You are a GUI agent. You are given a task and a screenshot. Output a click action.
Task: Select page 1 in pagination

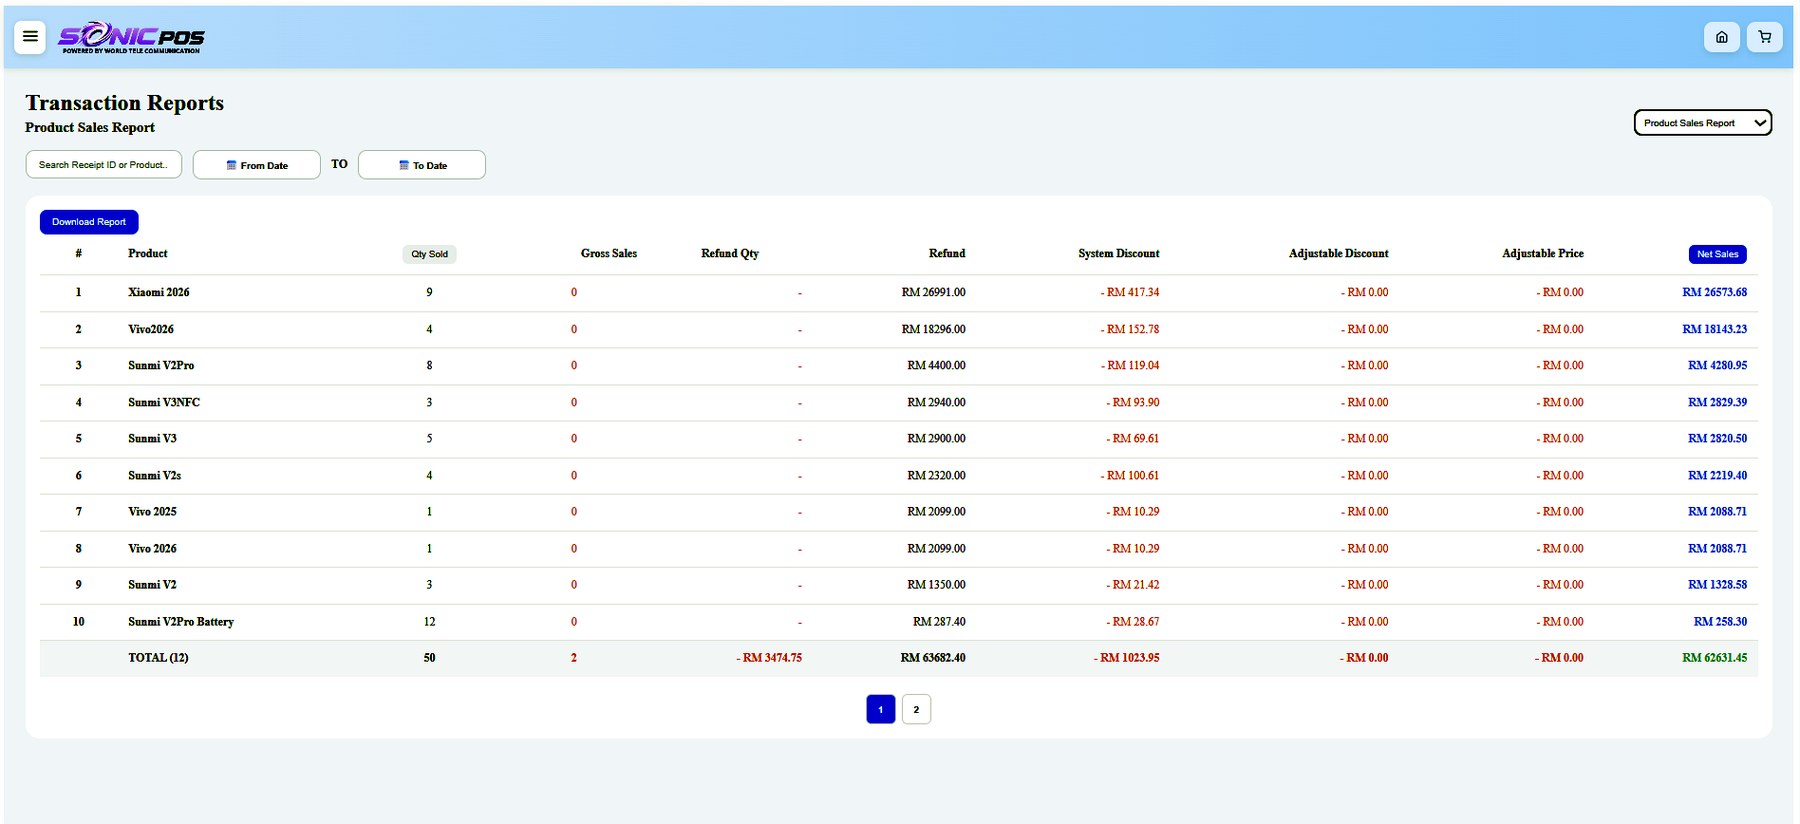(881, 709)
